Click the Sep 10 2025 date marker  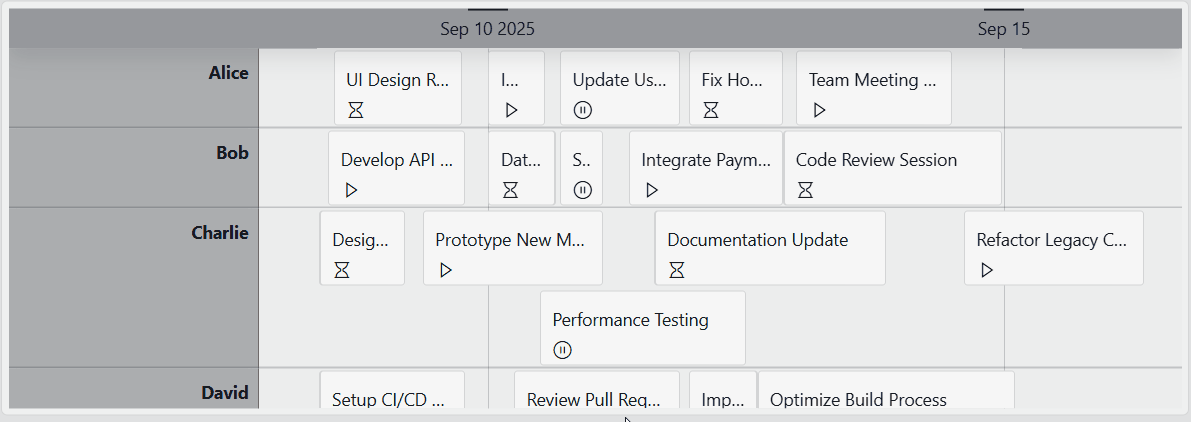pyautogui.click(x=488, y=29)
